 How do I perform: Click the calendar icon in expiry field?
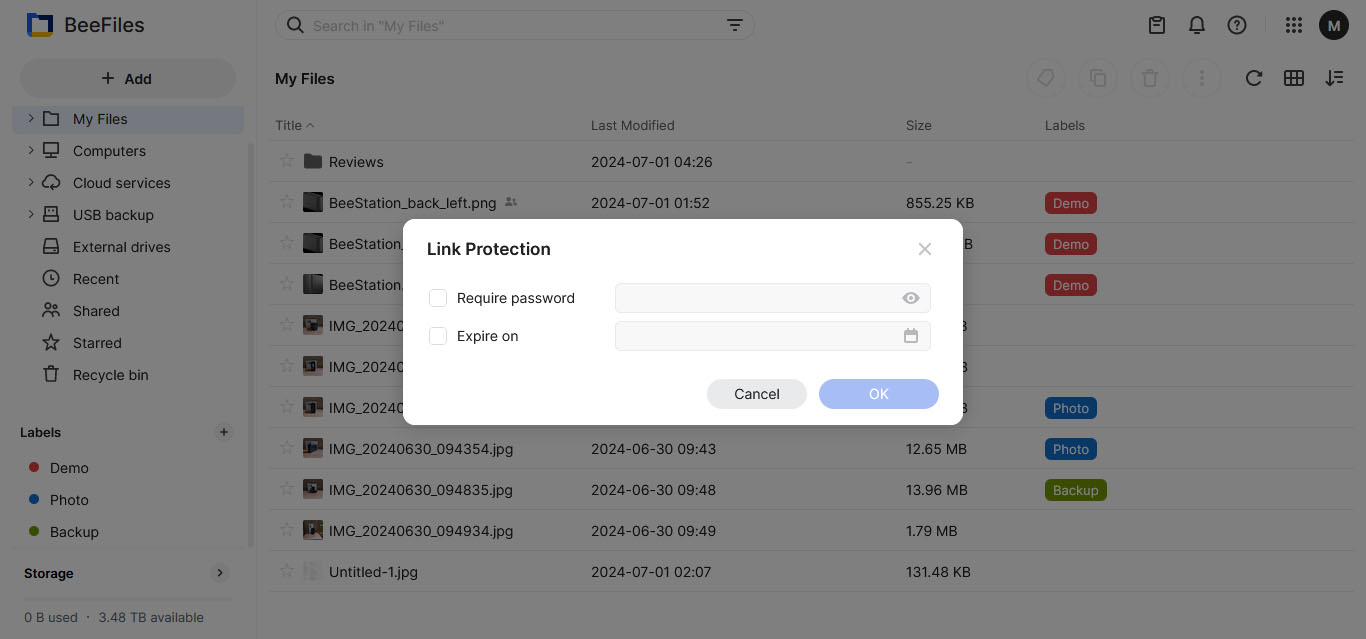pyautogui.click(x=911, y=336)
